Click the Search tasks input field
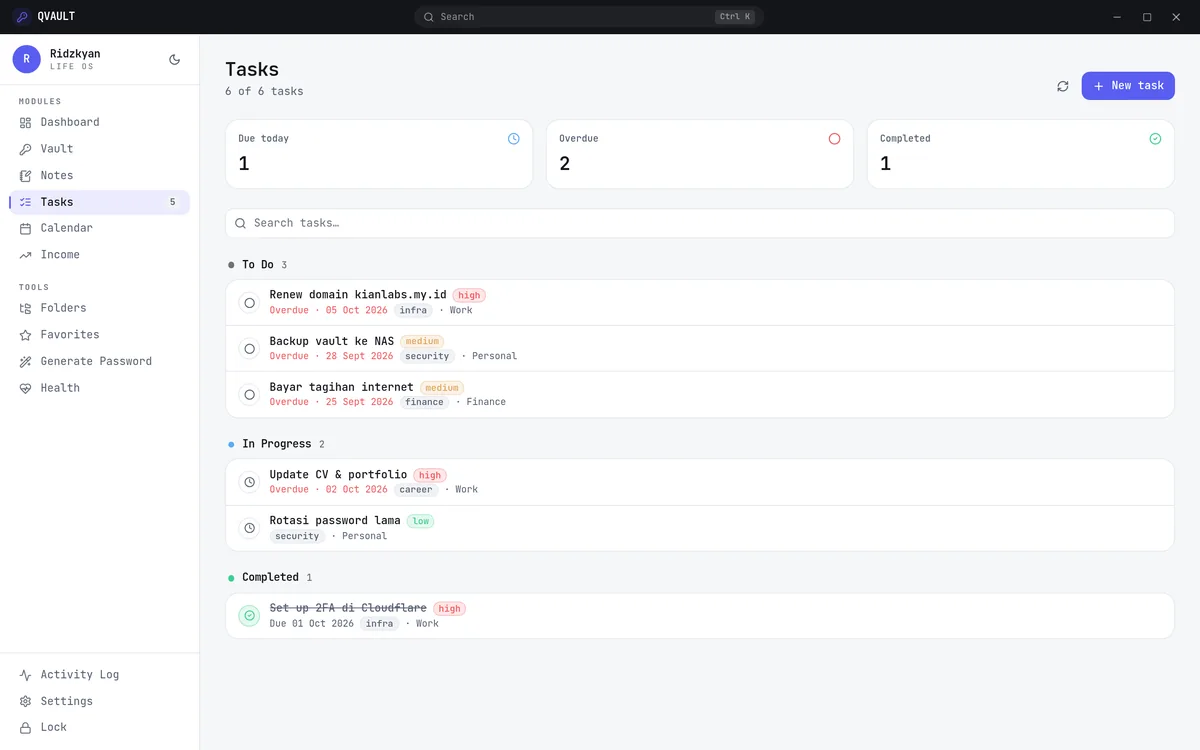This screenshot has height=750, width=1200. click(700, 223)
